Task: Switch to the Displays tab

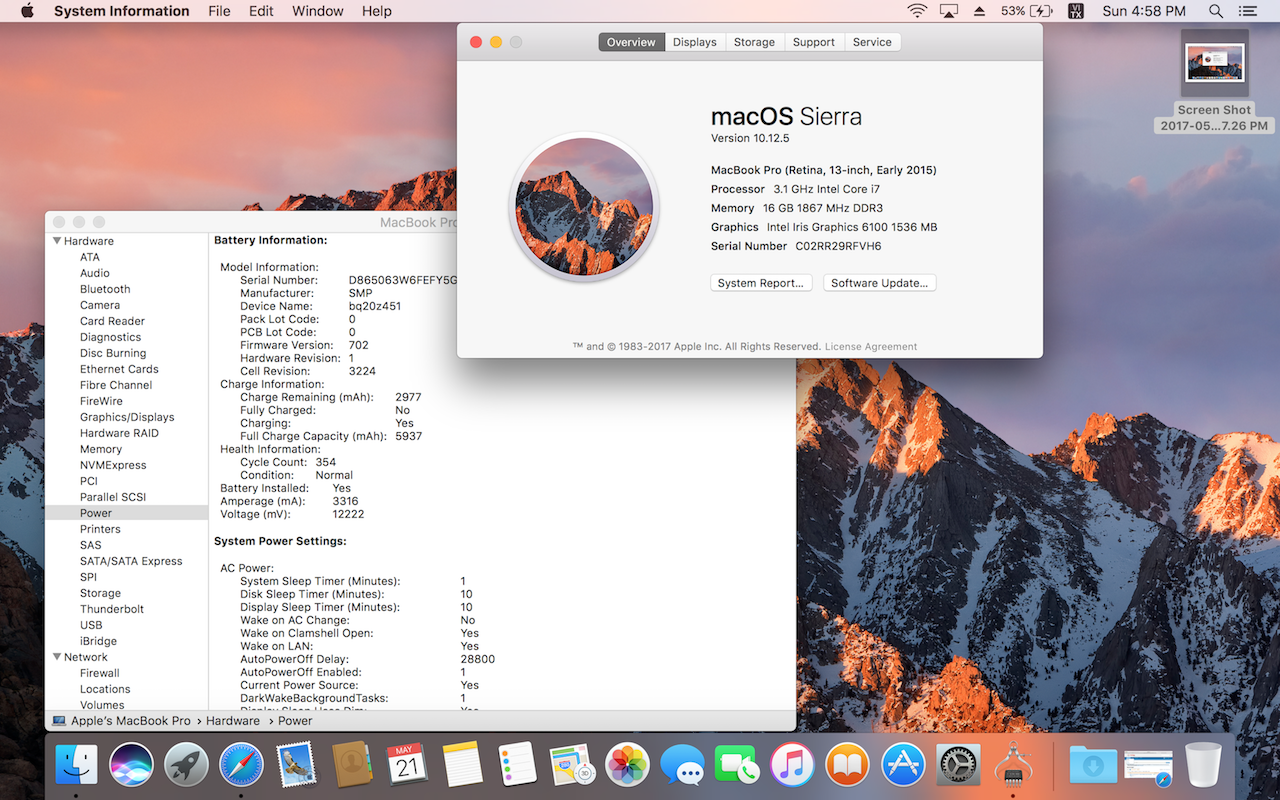Action: coord(694,42)
